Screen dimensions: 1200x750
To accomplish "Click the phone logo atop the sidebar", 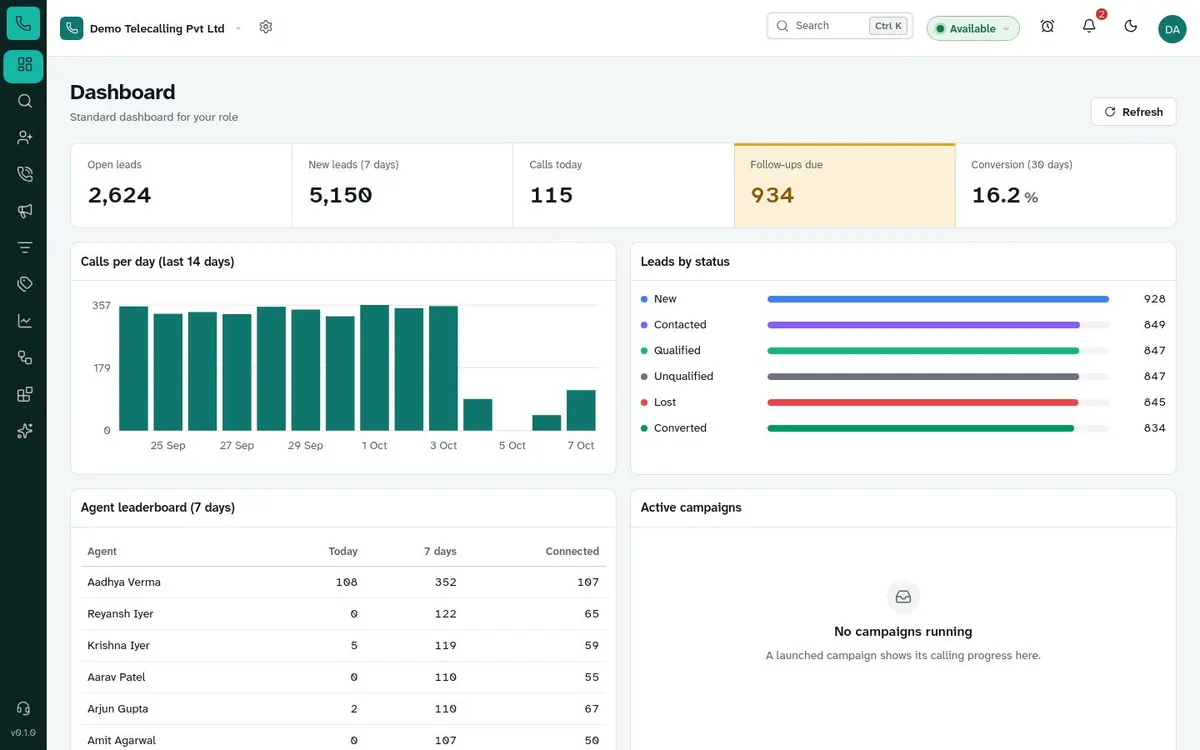I will 23,23.
